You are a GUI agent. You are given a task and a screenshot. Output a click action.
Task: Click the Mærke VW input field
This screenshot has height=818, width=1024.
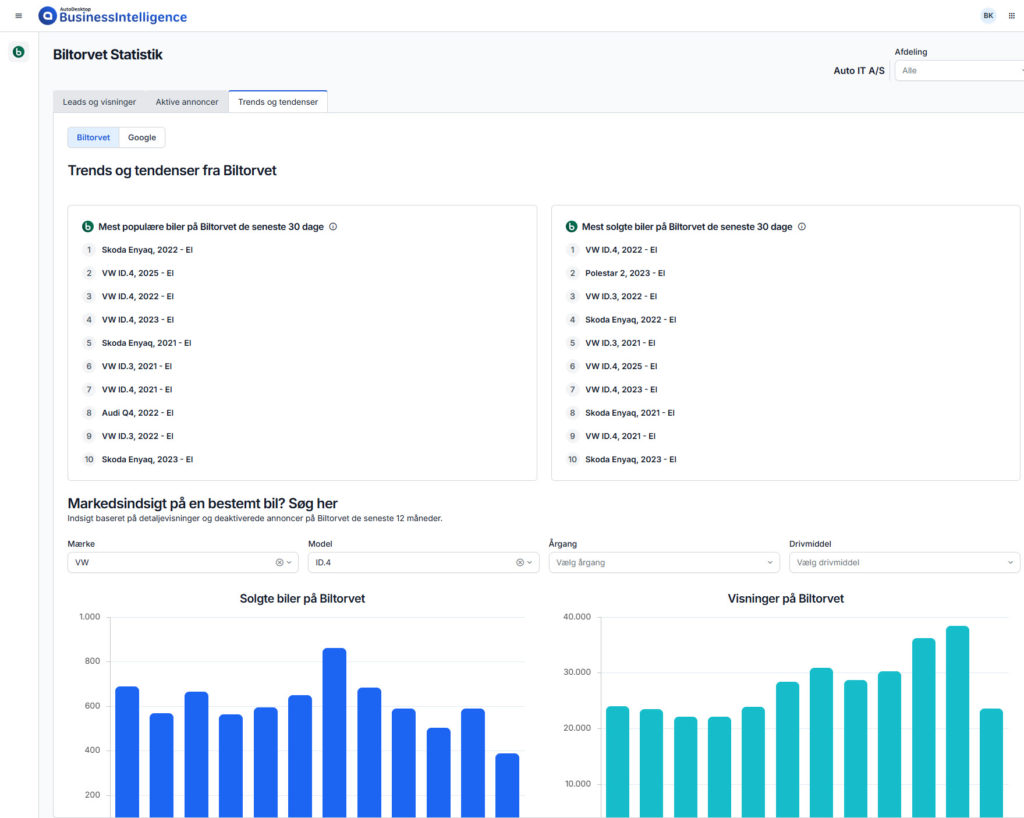click(x=183, y=562)
